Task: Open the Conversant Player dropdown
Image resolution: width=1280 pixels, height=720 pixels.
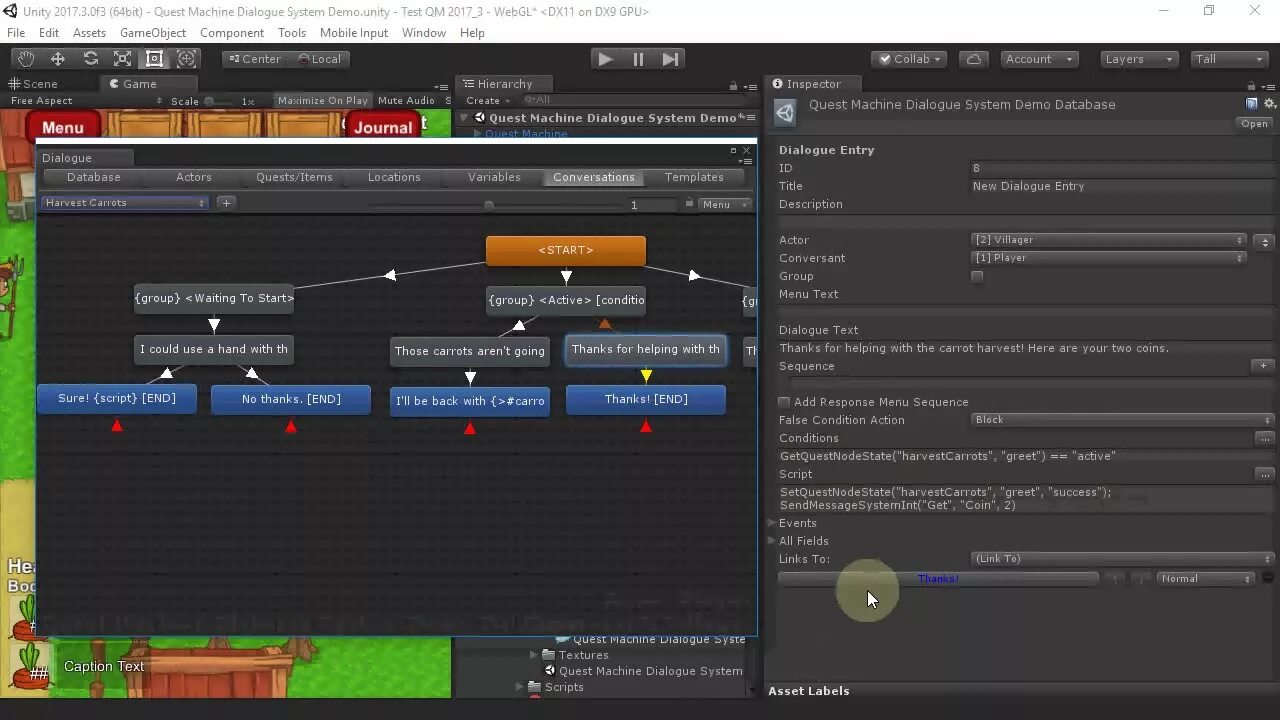Action: click(x=1110, y=258)
